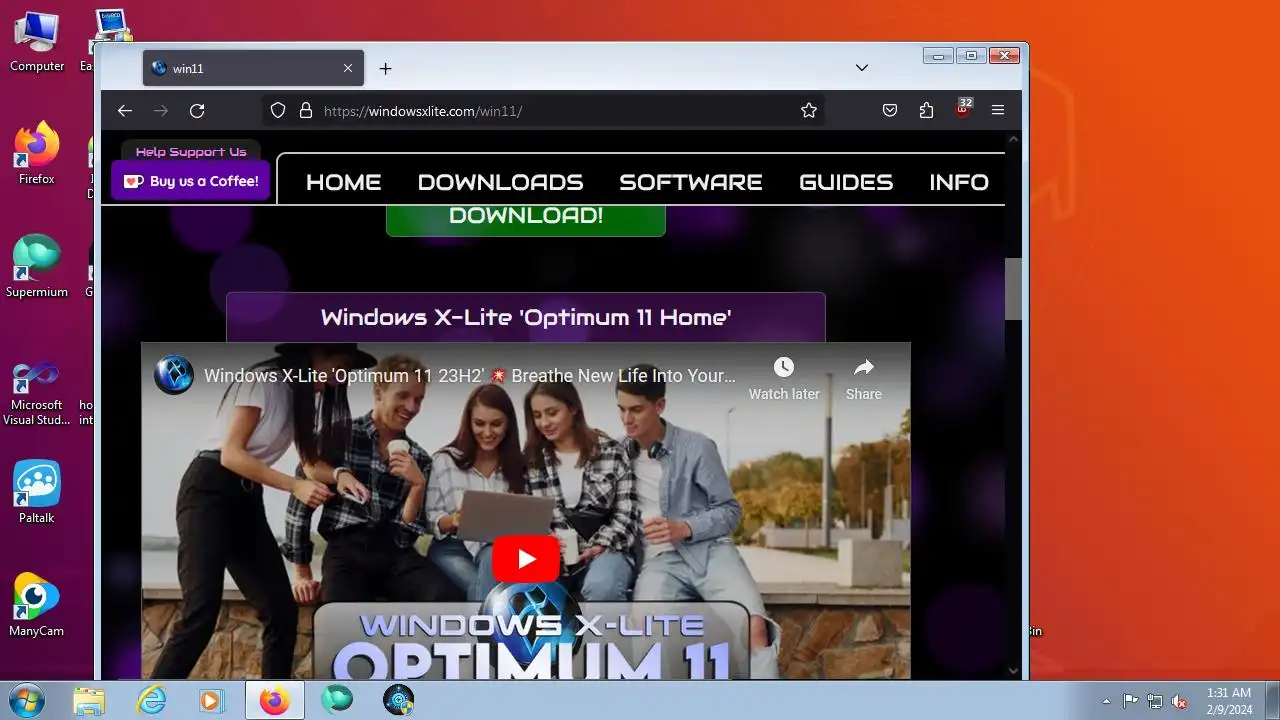Open the INFO menu item
Viewport: 1280px width, 720px height.
tap(959, 182)
